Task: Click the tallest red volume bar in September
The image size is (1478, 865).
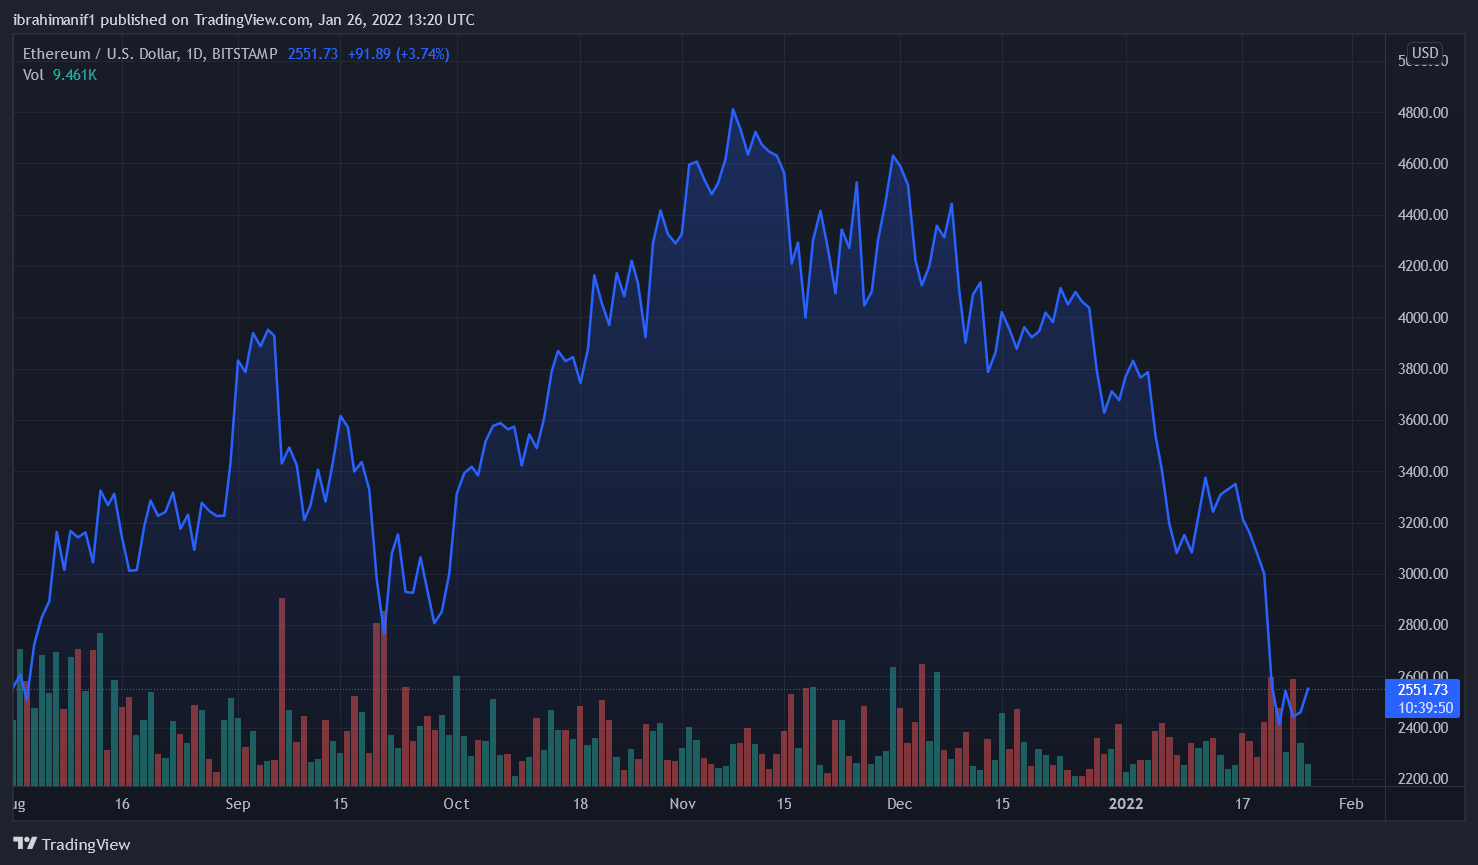Action: coord(282,690)
